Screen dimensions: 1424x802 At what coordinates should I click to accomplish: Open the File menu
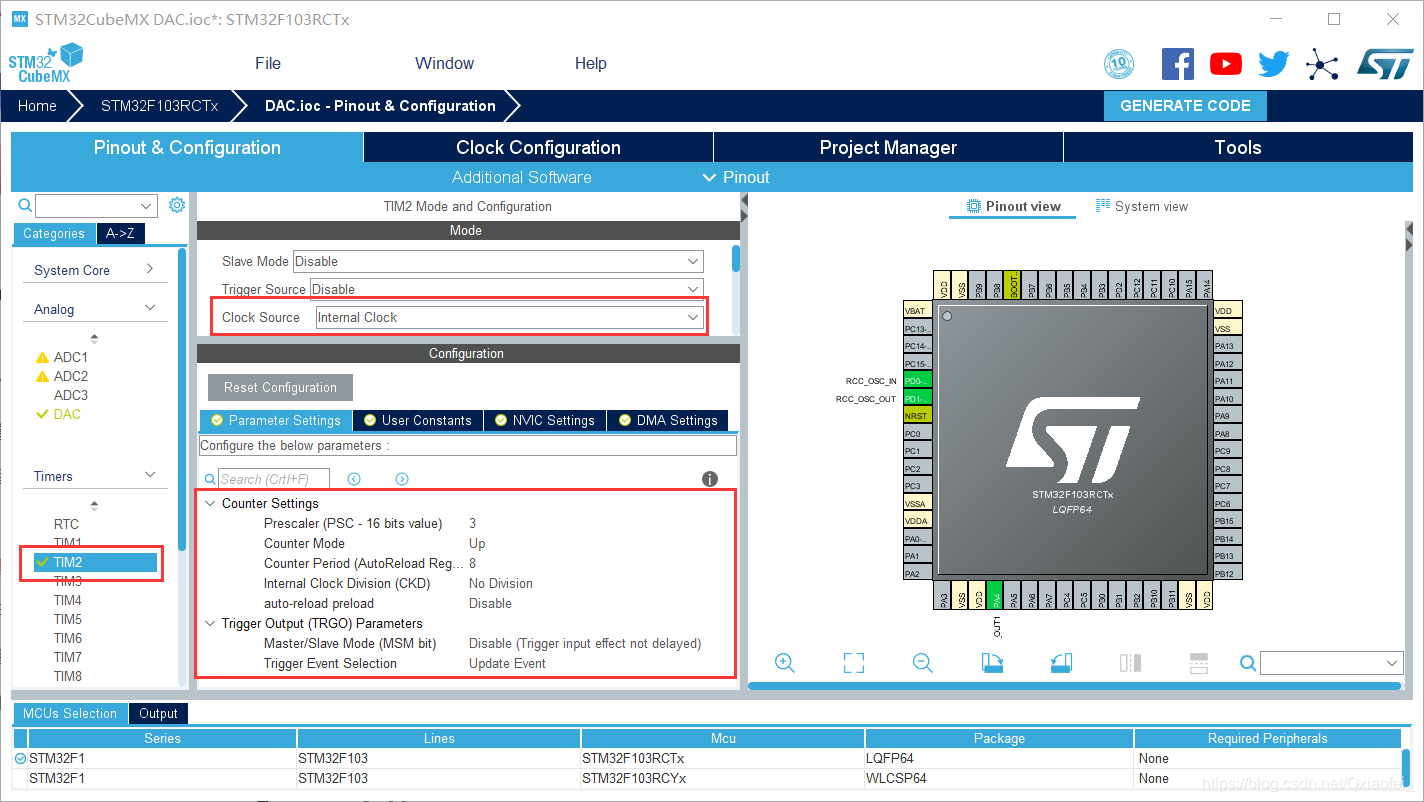tap(268, 63)
